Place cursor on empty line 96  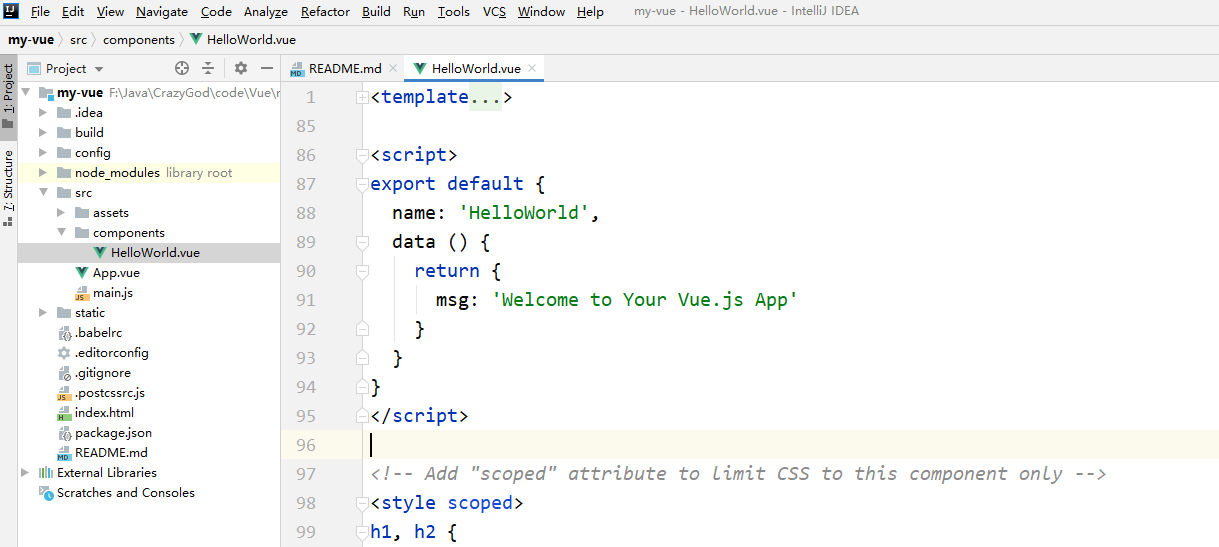pyautogui.click(x=700, y=445)
